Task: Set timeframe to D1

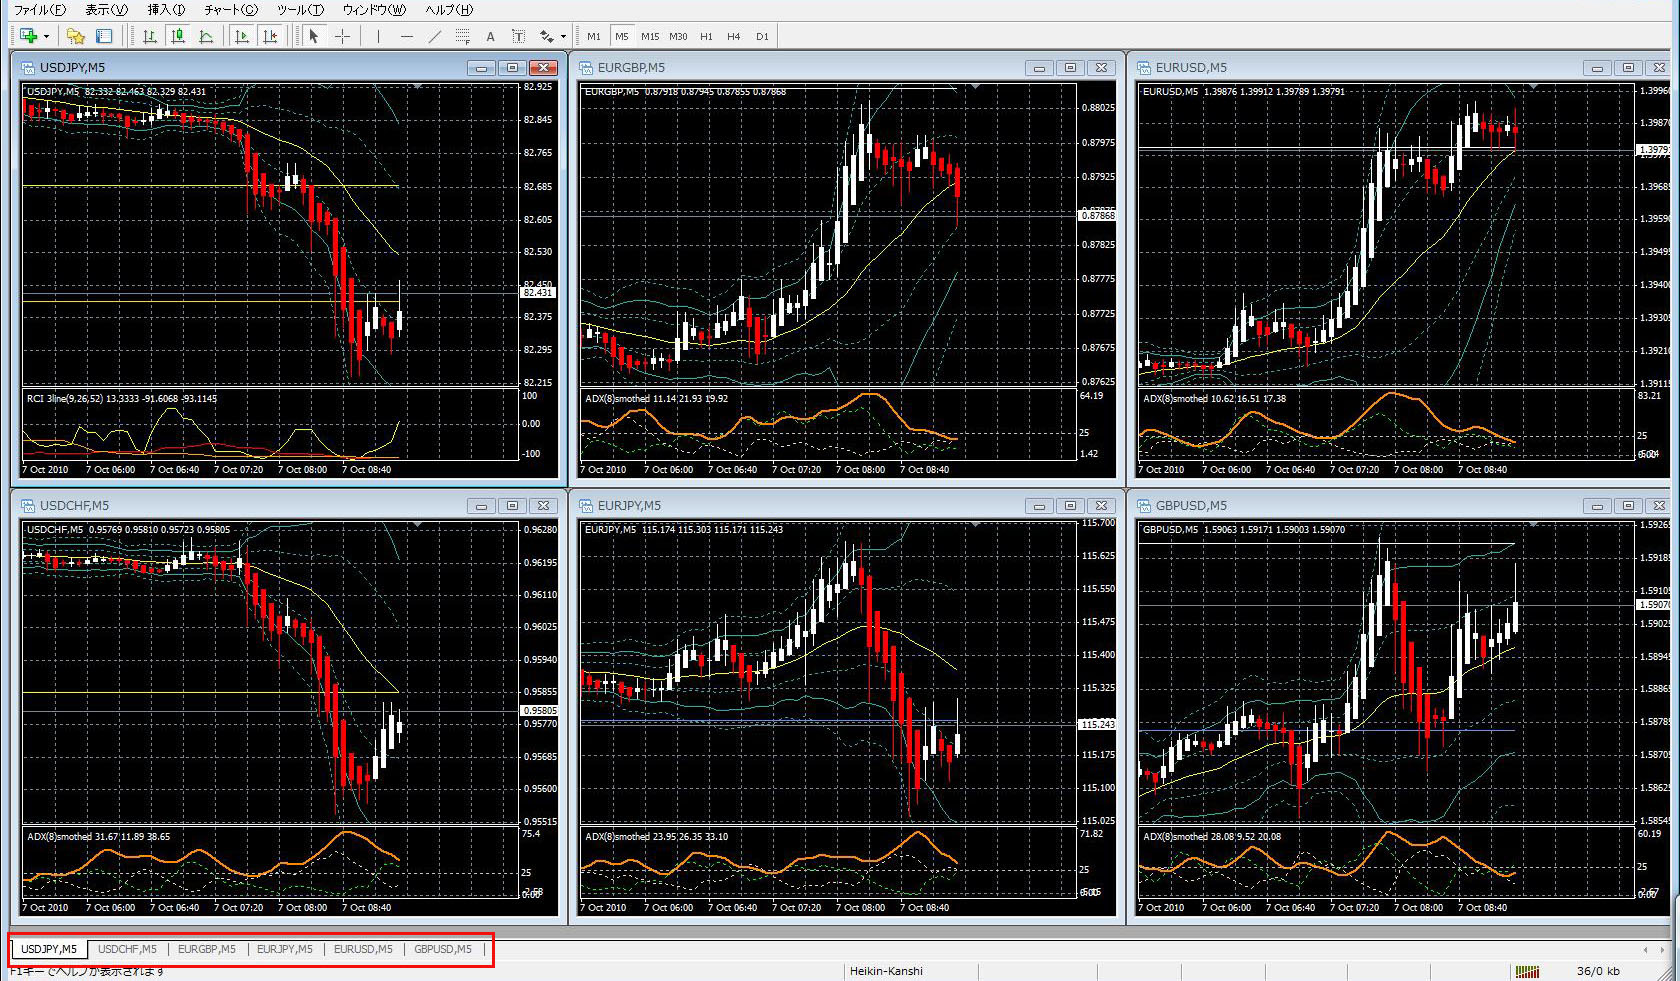Action: point(762,36)
